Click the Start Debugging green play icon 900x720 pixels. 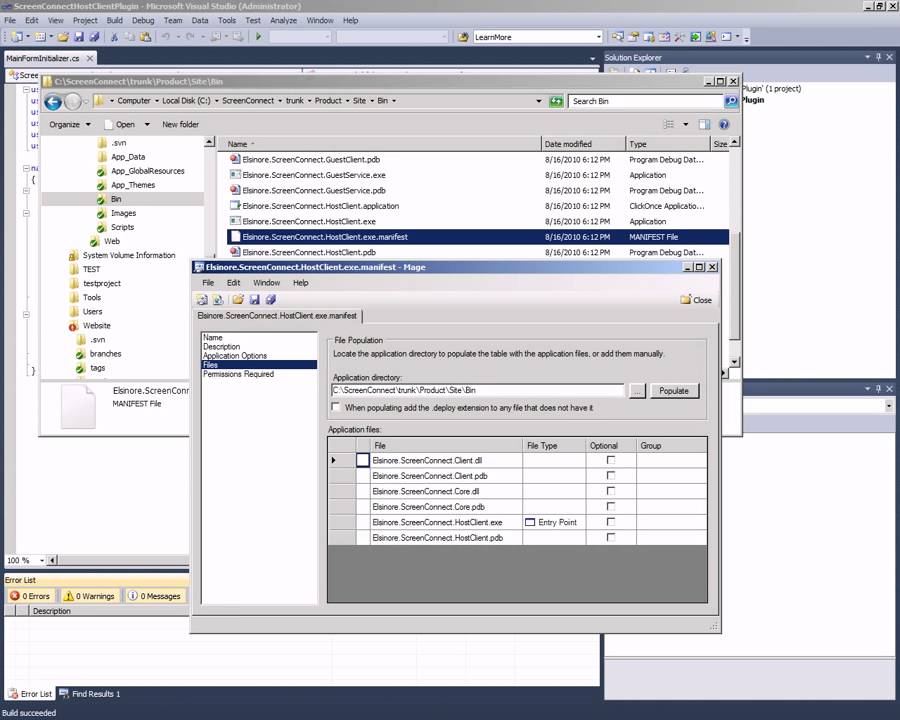pyautogui.click(x=258, y=37)
